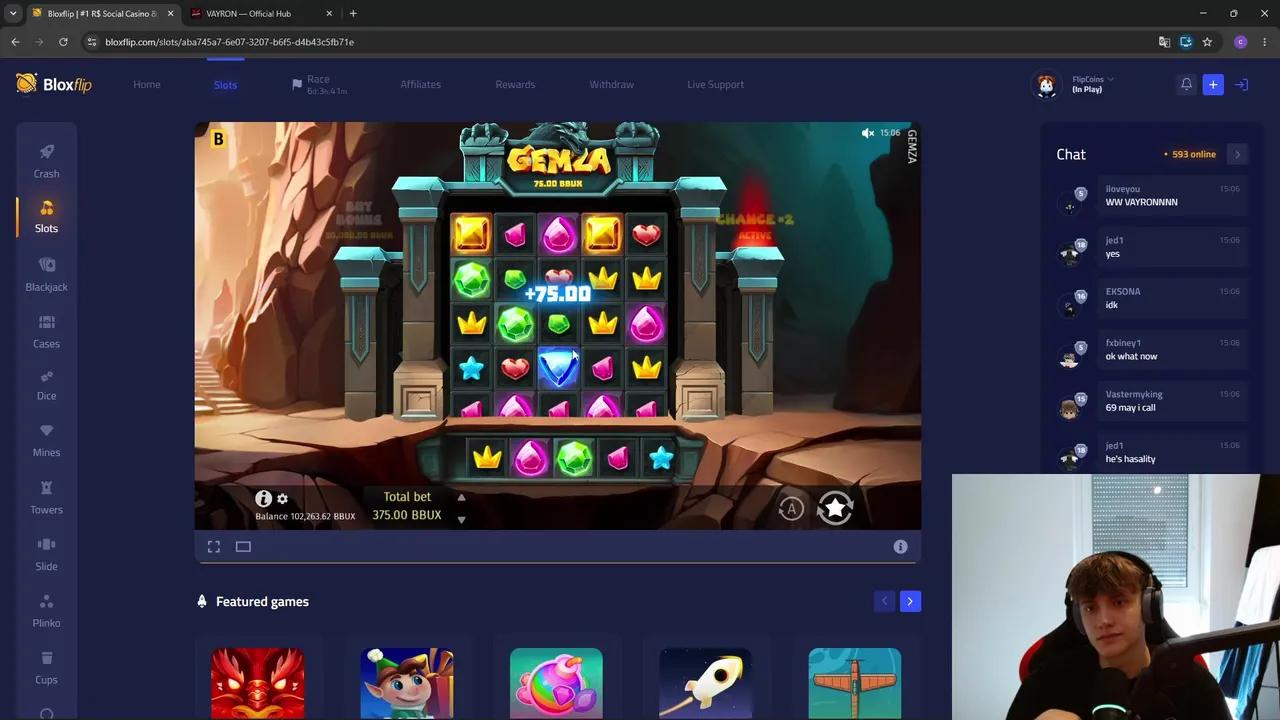This screenshot has height=720, width=1280.
Task: Enable autoplay in the slot game
Action: [x=791, y=509]
